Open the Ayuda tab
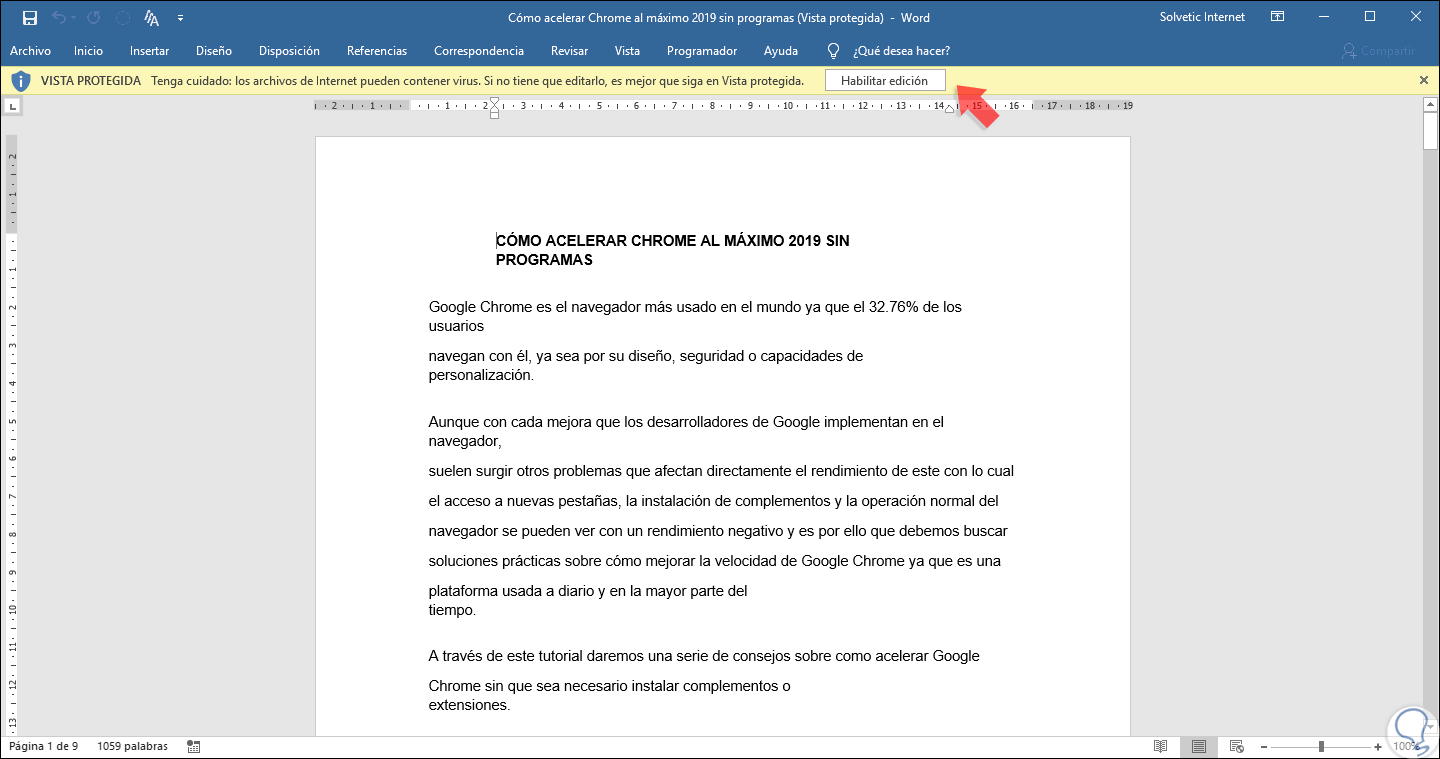Image resolution: width=1440 pixels, height=759 pixels. tap(781, 51)
